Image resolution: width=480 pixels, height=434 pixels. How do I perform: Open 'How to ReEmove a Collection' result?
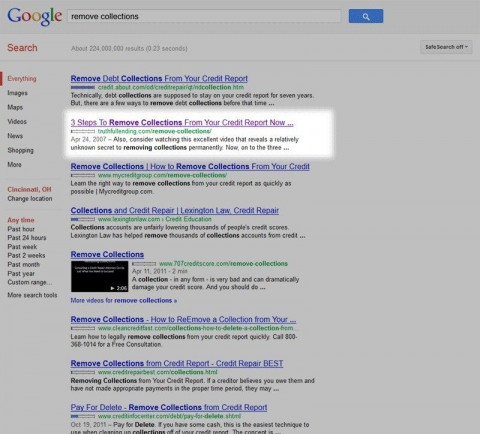click(x=183, y=319)
